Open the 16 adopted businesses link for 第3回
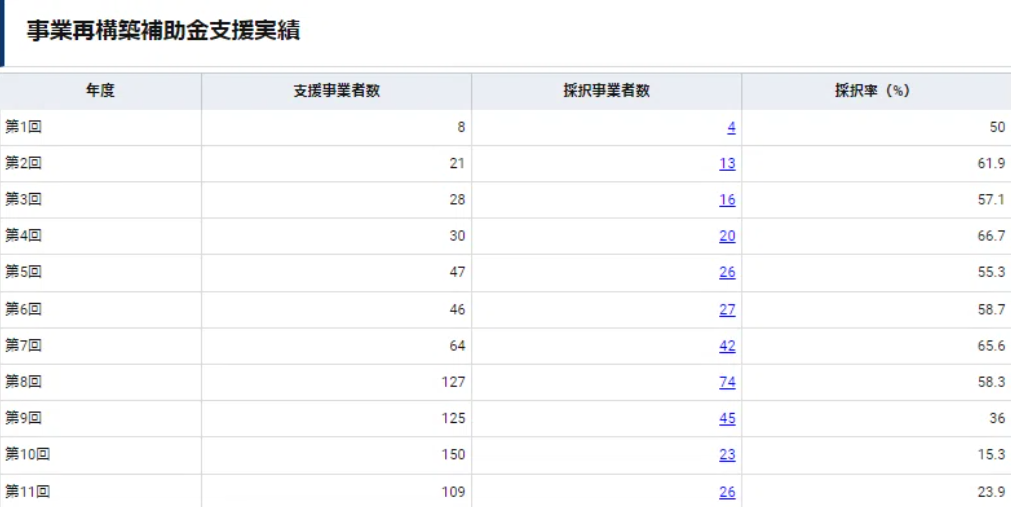 (727, 200)
